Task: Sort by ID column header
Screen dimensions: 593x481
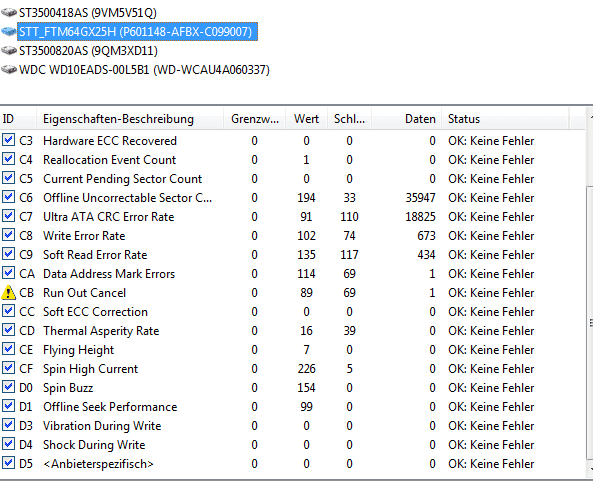Action: coord(18,119)
